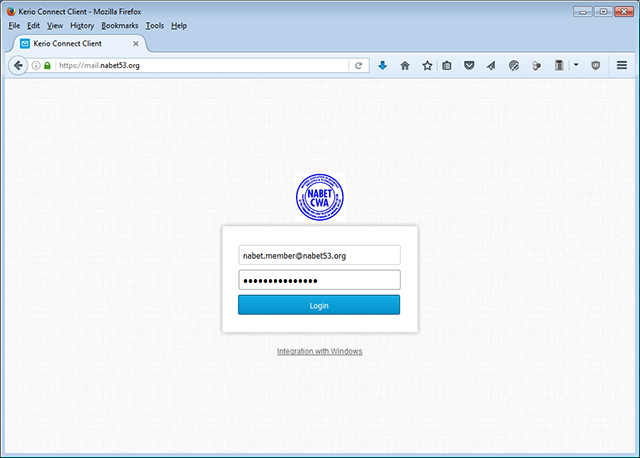The image size is (640, 458).
Task: Bookmark this page with the star icon
Action: tap(427, 65)
